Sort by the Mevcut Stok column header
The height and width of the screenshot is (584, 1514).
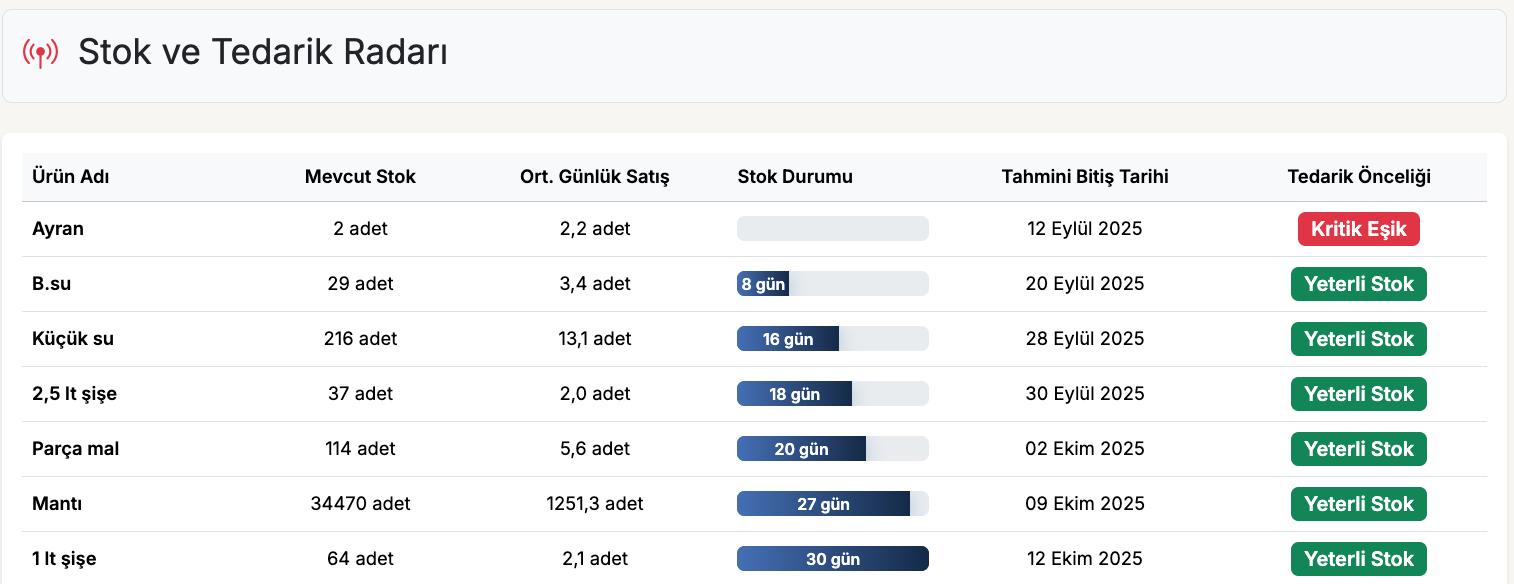click(360, 176)
